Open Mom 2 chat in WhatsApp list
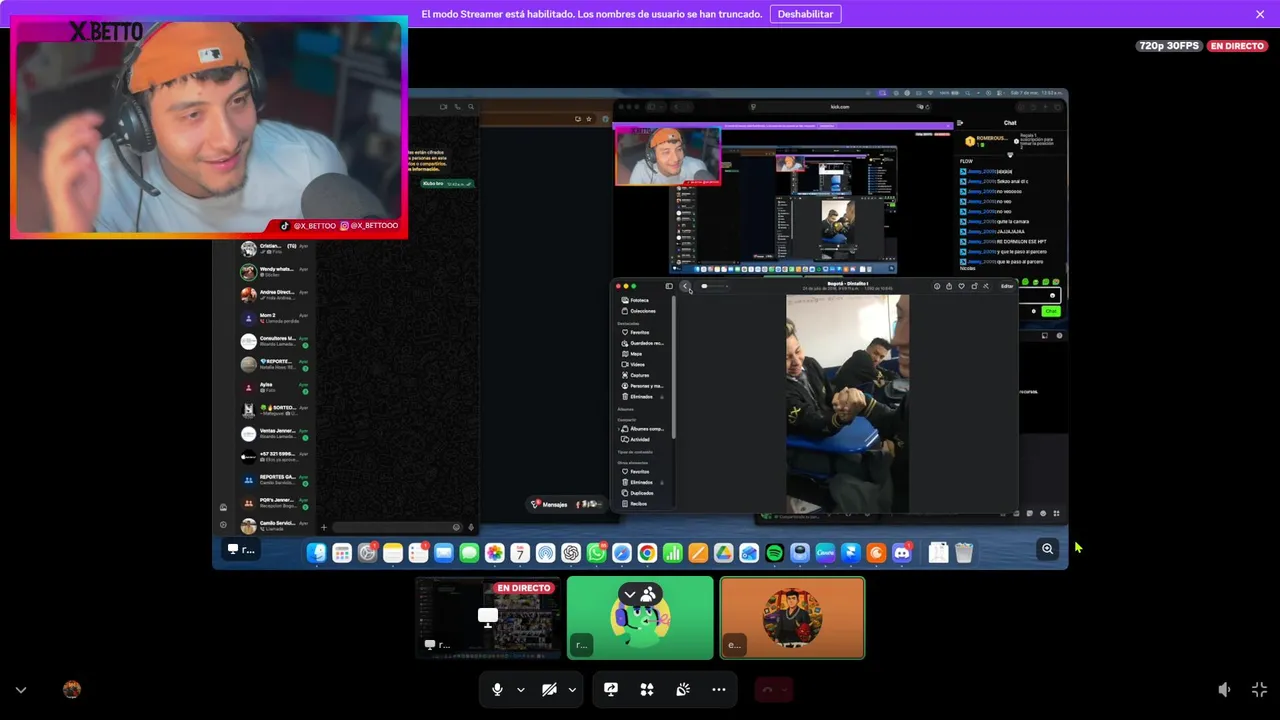Screen dimensions: 1280x720 click(x=275, y=318)
